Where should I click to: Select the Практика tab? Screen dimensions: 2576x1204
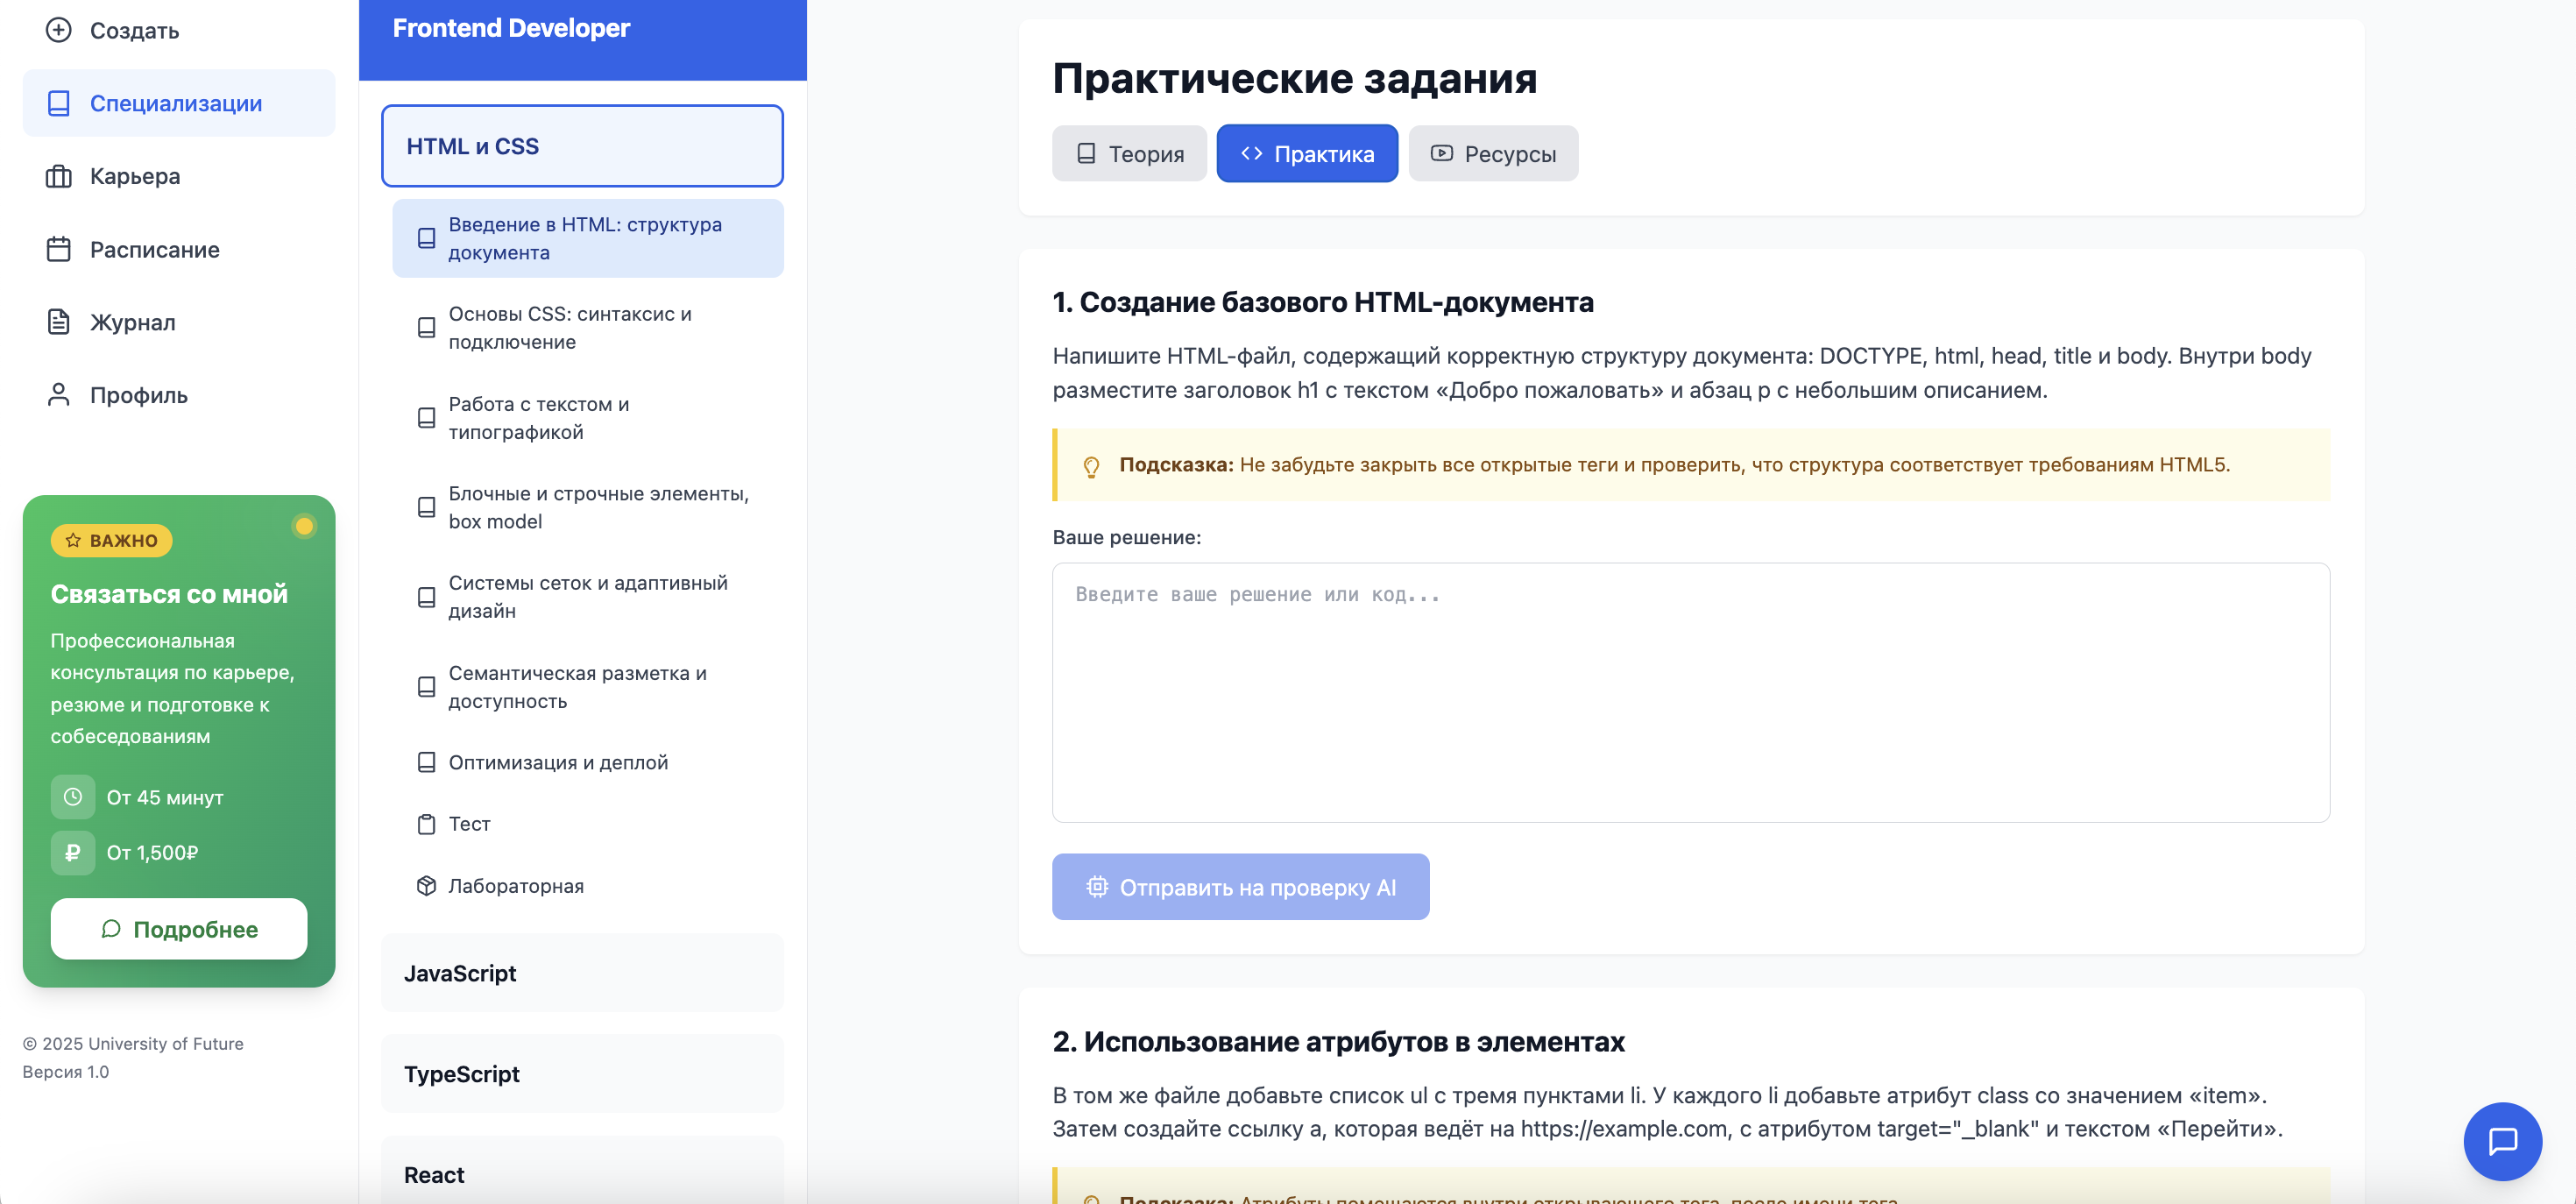coord(1307,153)
